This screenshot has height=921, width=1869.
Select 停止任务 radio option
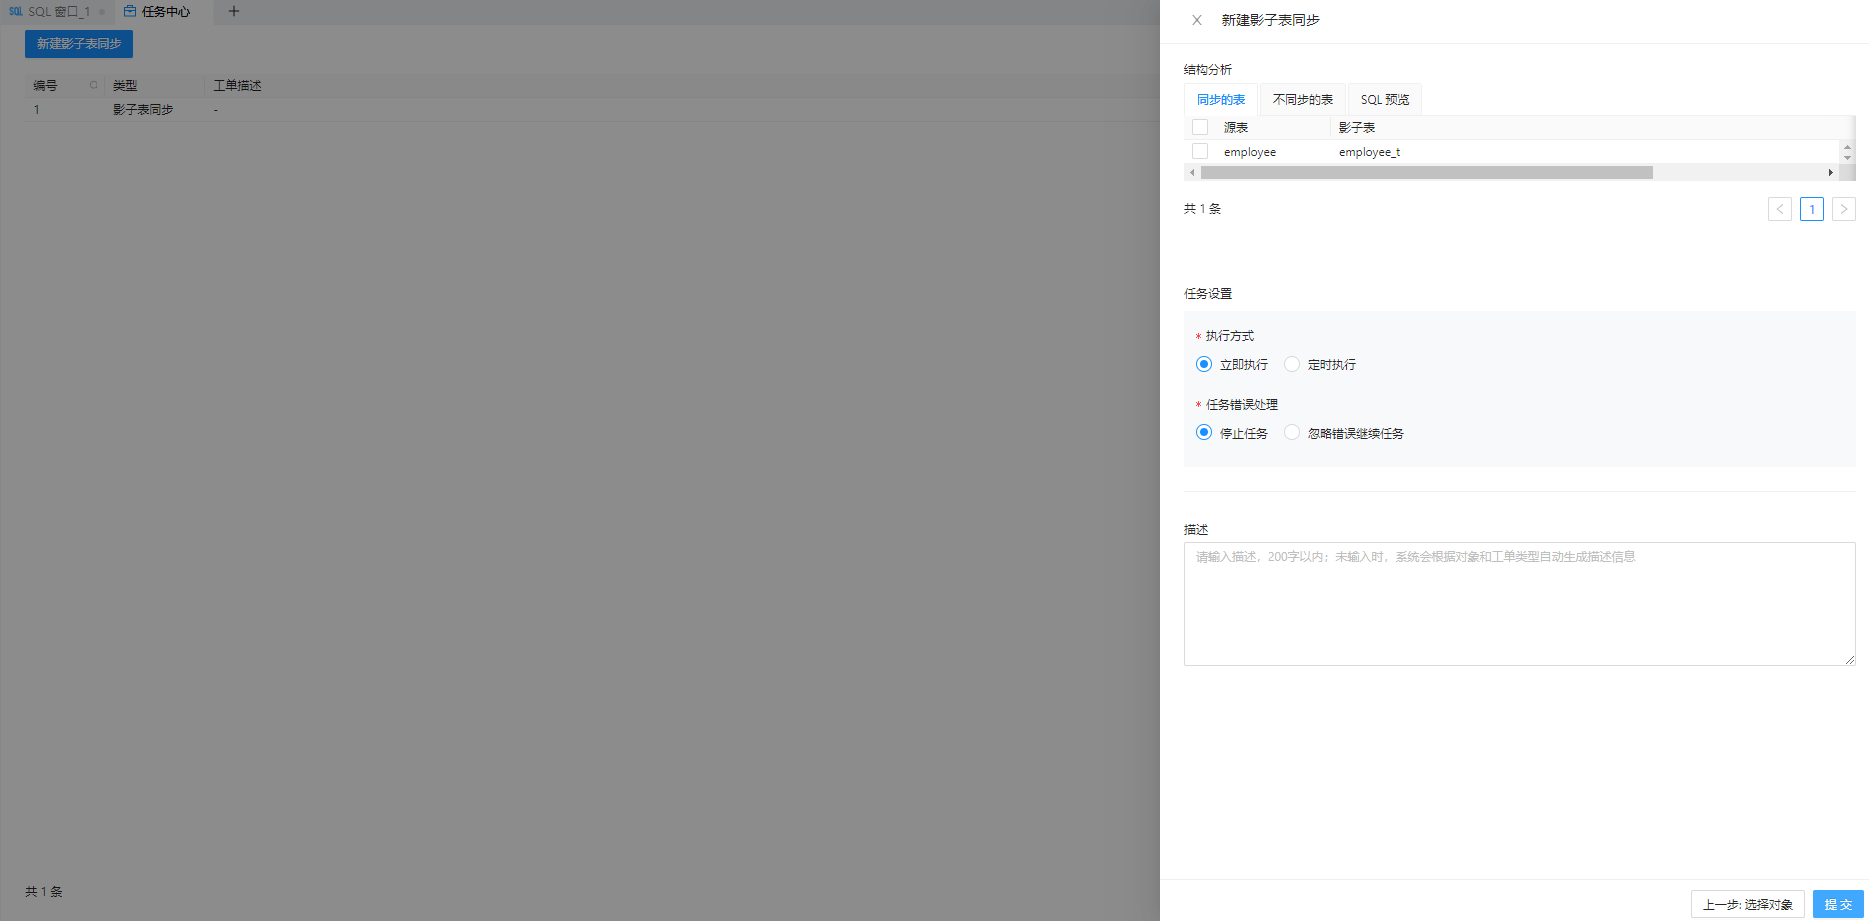[x=1204, y=433]
